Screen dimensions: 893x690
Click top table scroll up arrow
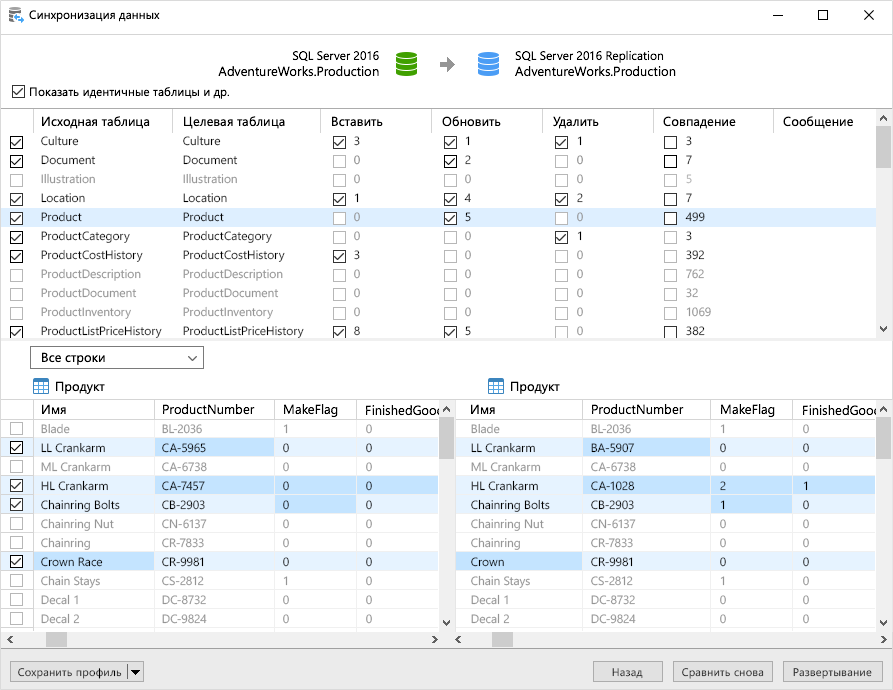tap(883, 118)
